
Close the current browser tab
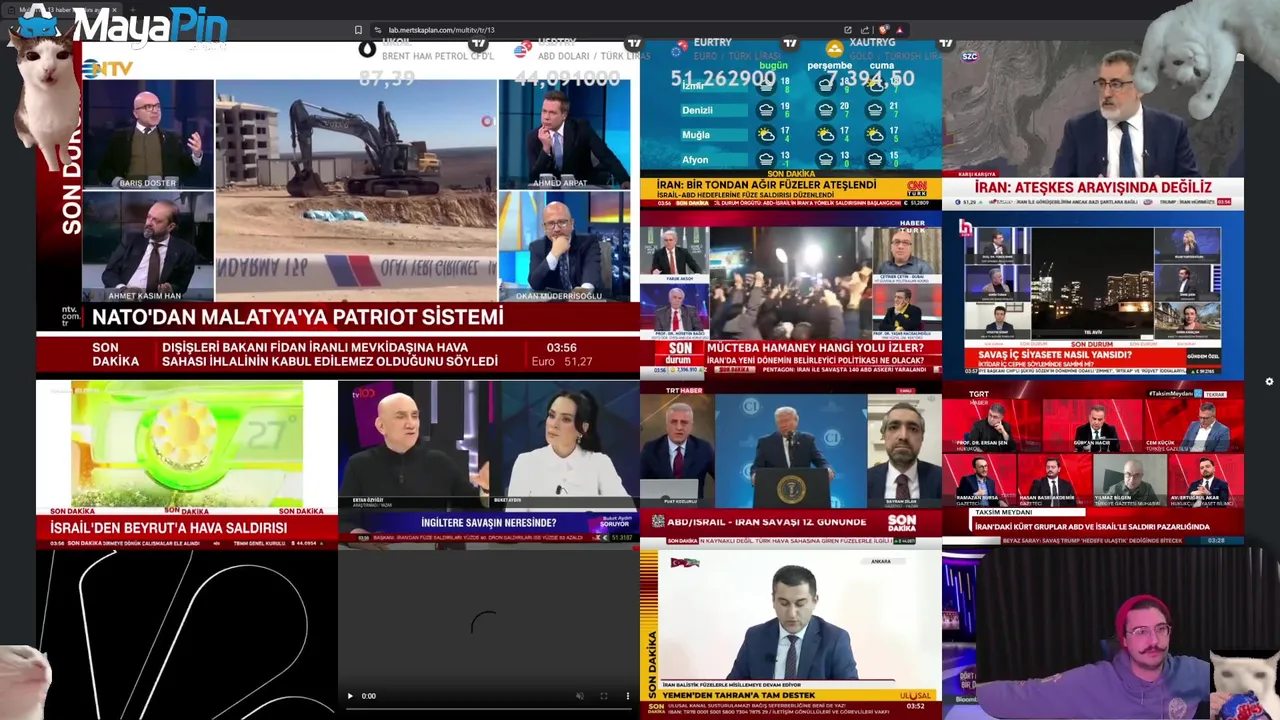114,10
